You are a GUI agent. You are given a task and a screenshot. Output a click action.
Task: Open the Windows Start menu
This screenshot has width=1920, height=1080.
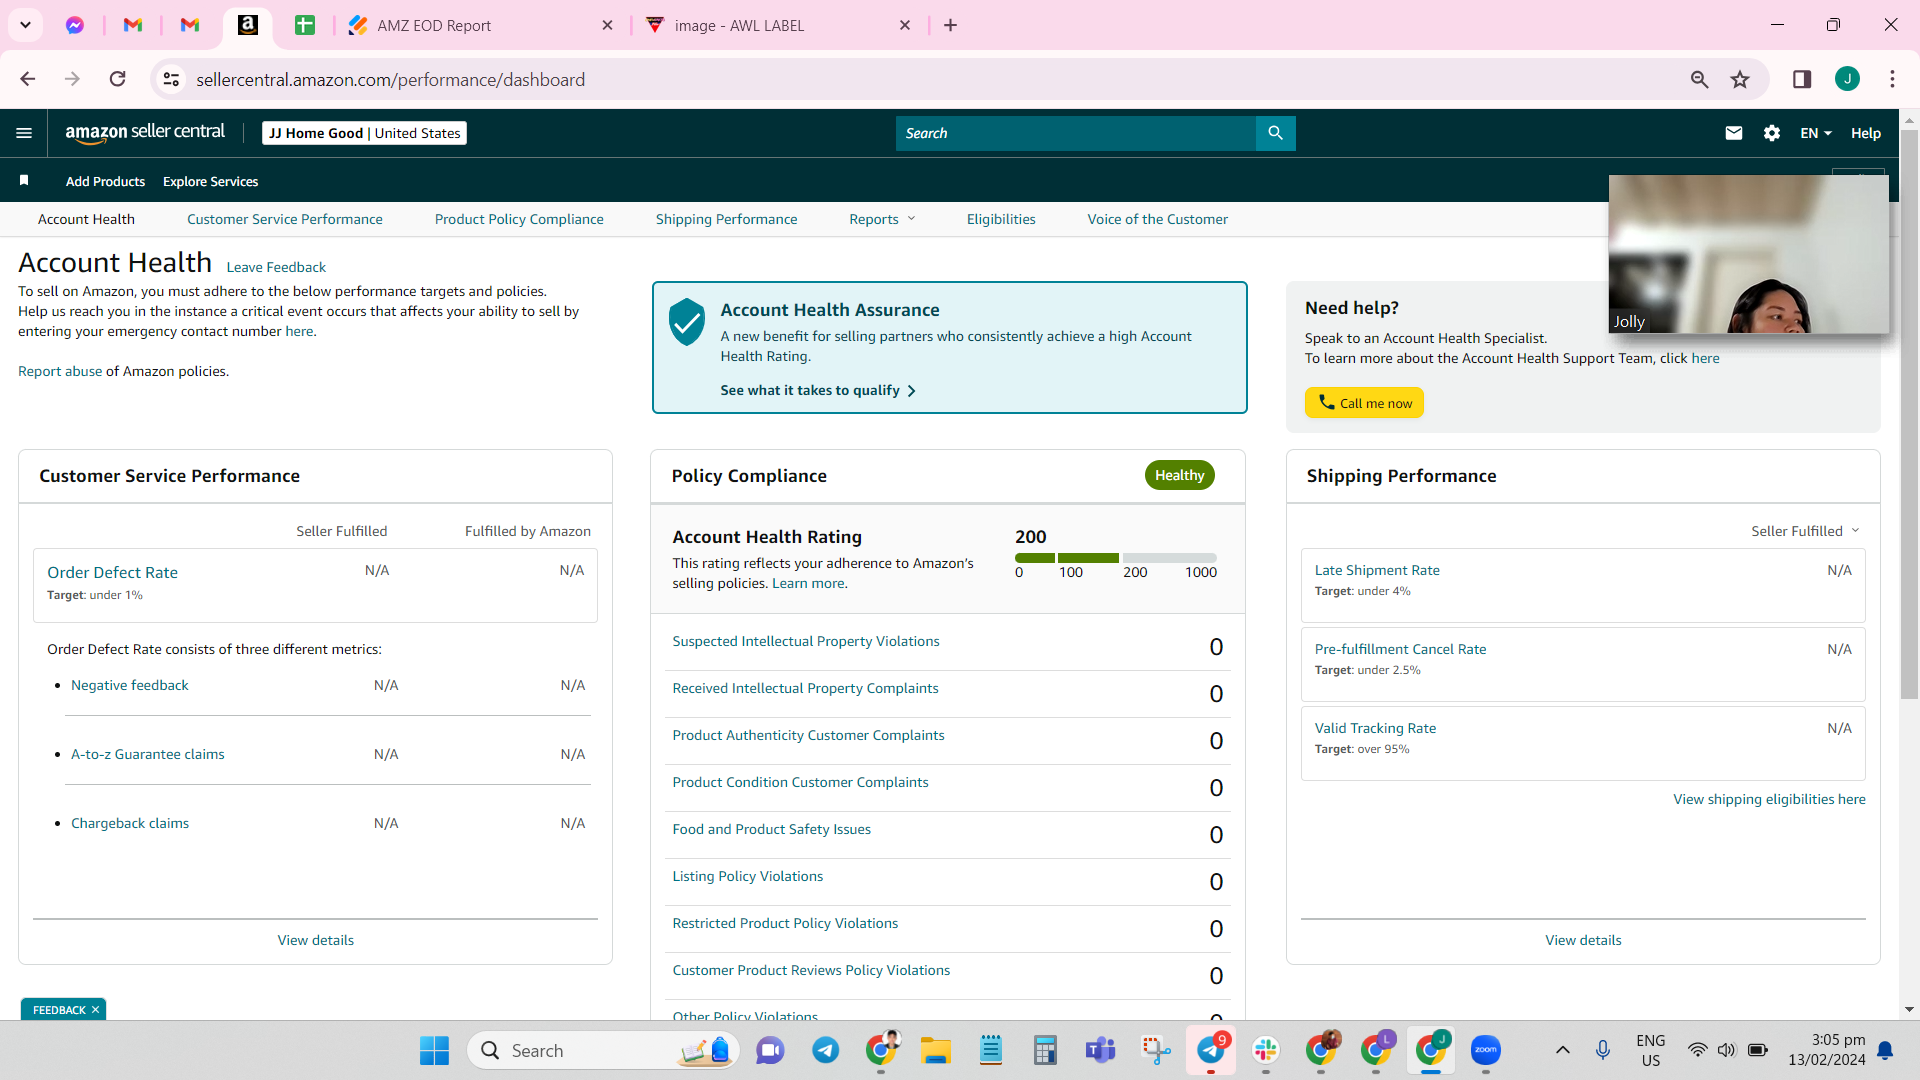(x=434, y=1050)
